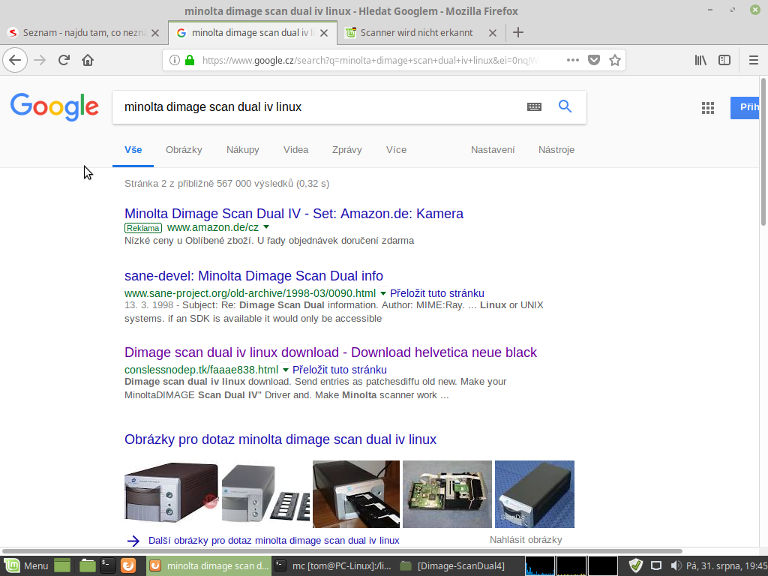Show the Firefox sidebars

[724, 60]
